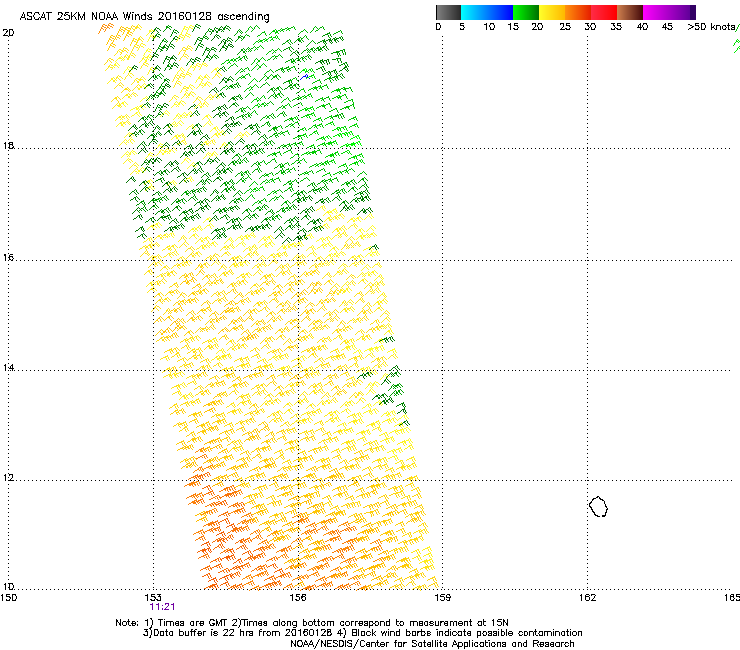Viewport: 740px width, 650px height.
Task: Click the latitude label 18
Action: 8,145
